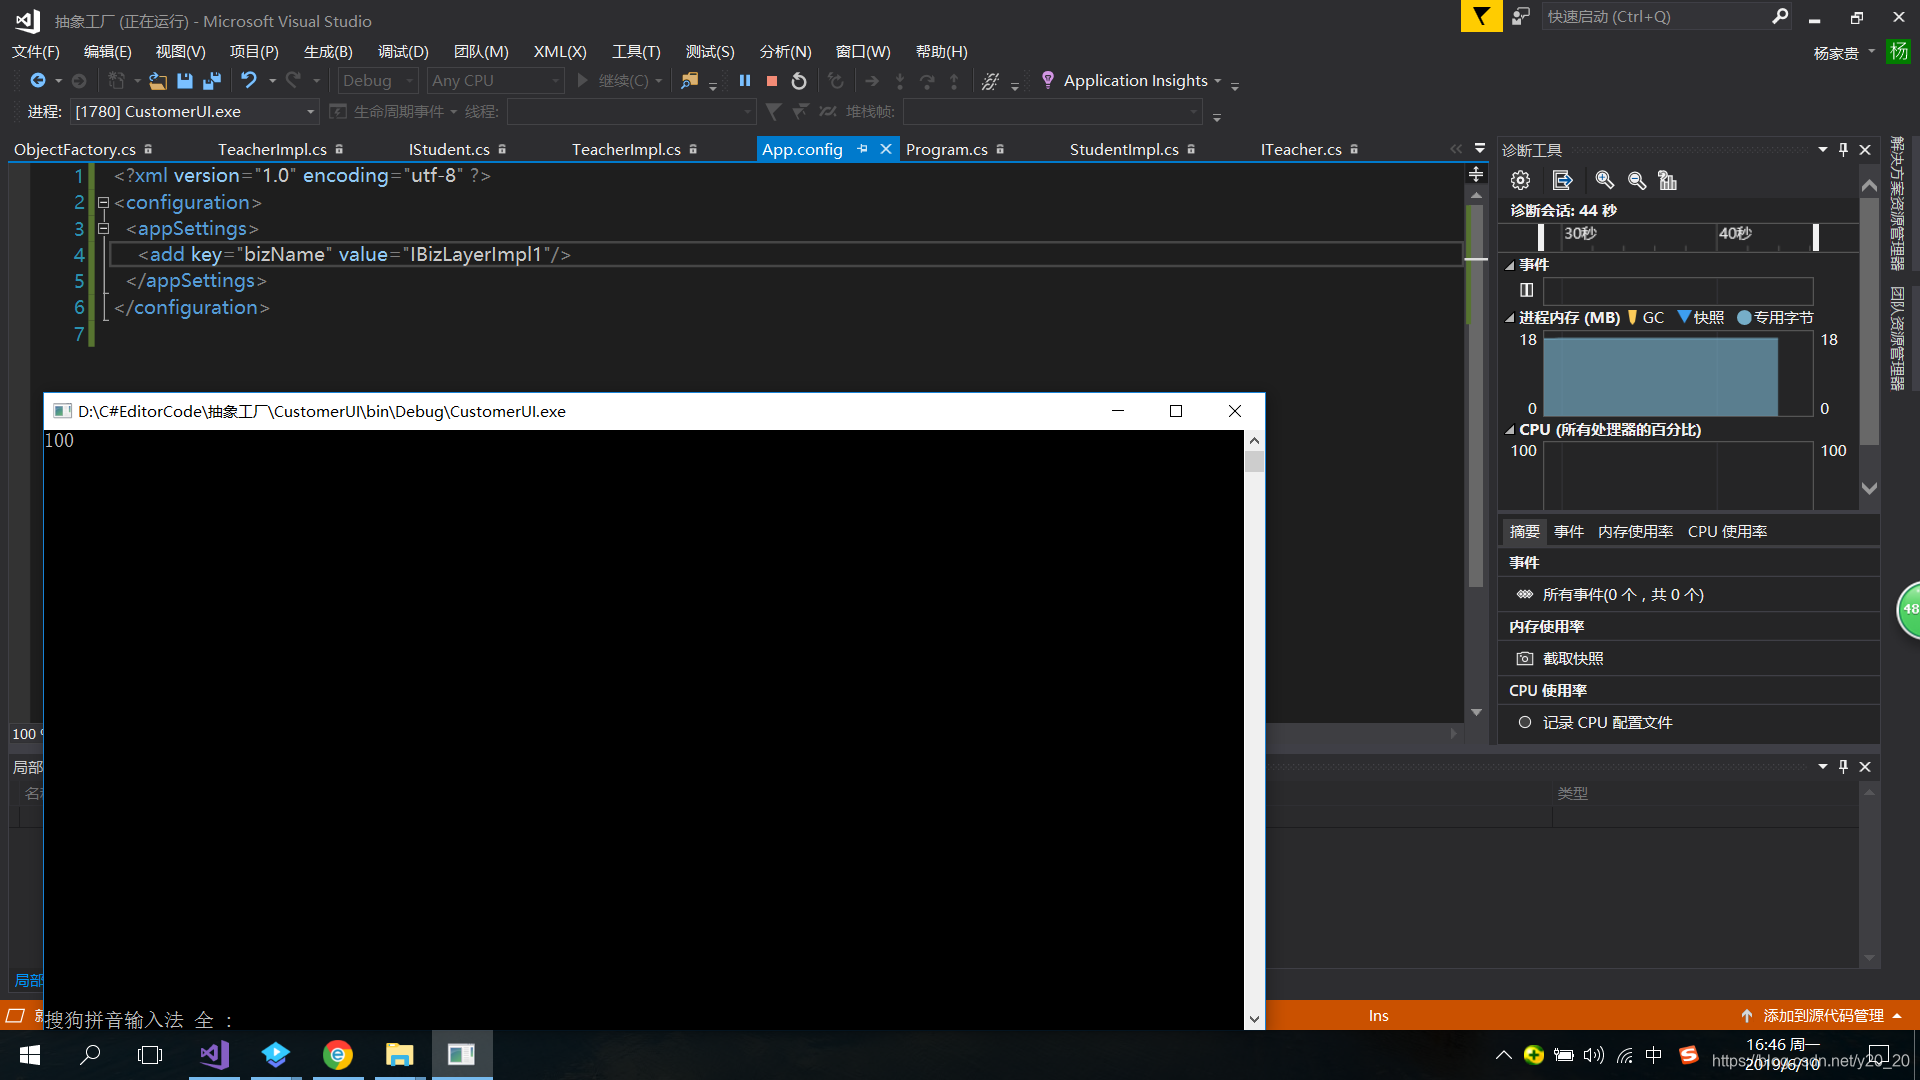The width and height of the screenshot is (1920, 1080).
Task: Click the notifications flag icon in title bar
Action: 1481,16
